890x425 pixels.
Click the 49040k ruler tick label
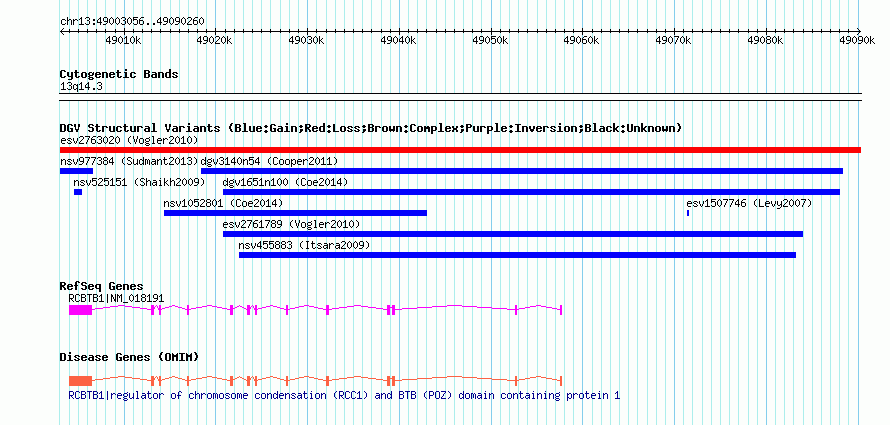tap(398, 40)
